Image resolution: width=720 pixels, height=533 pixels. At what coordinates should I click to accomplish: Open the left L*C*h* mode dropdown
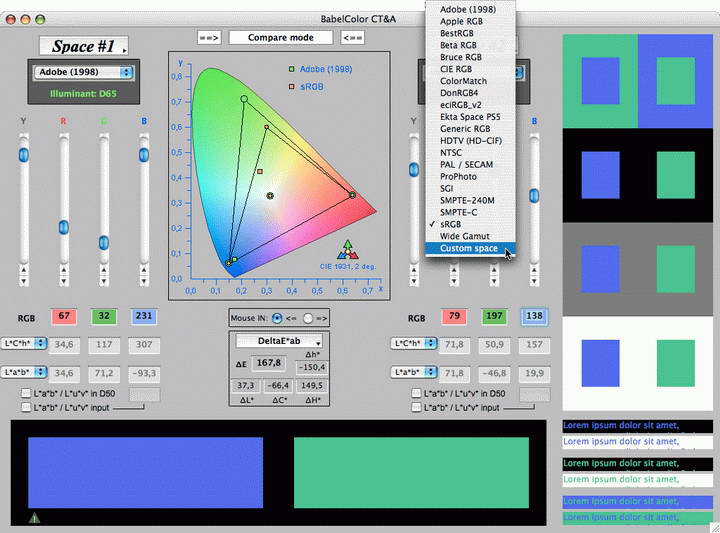coord(24,344)
